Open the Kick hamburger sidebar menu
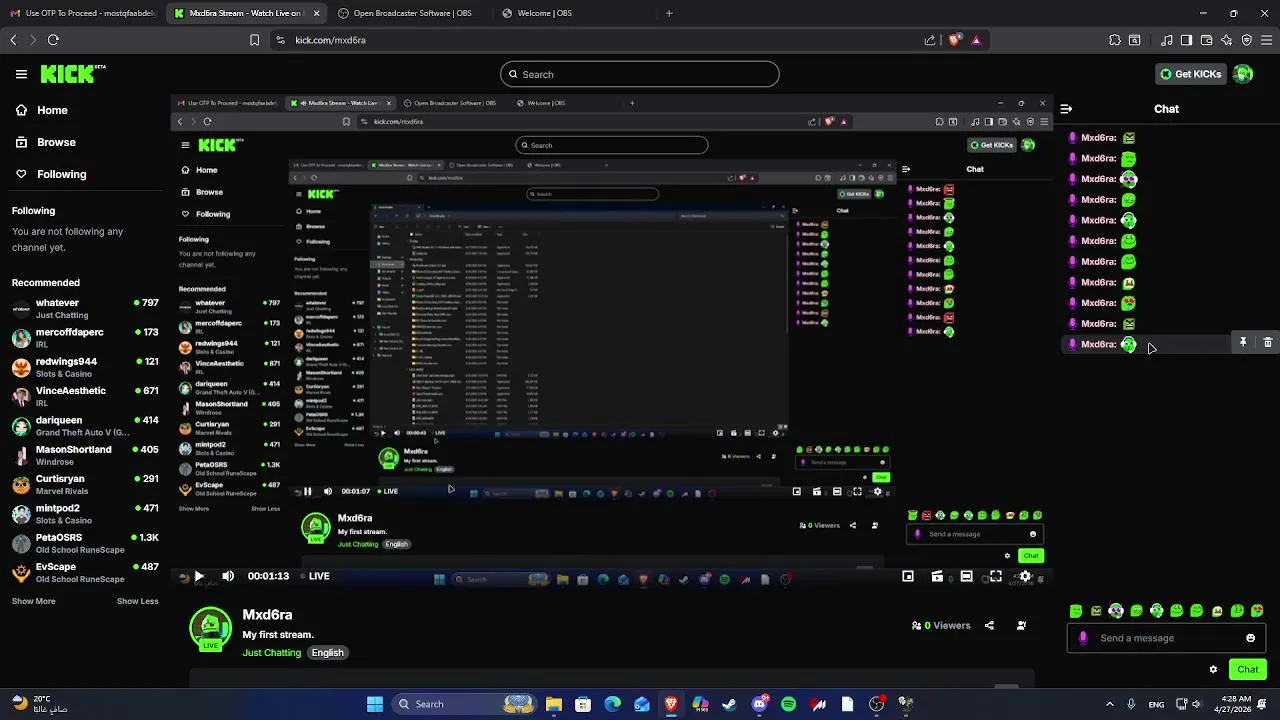Image resolution: width=1280 pixels, height=720 pixels. click(21, 74)
